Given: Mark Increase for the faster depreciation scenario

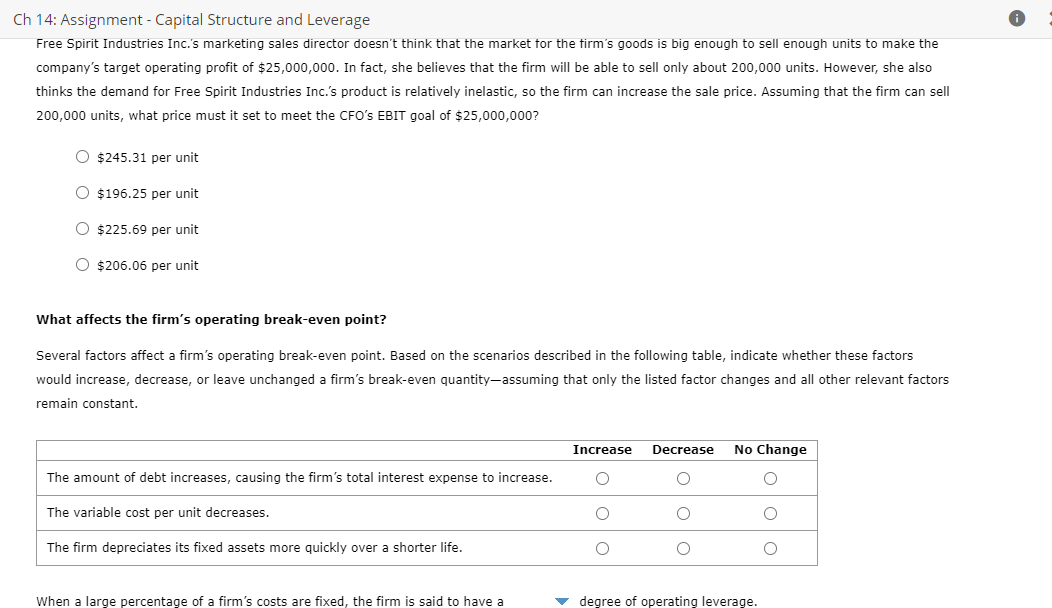Looking at the screenshot, I should [x=602, y=548].
